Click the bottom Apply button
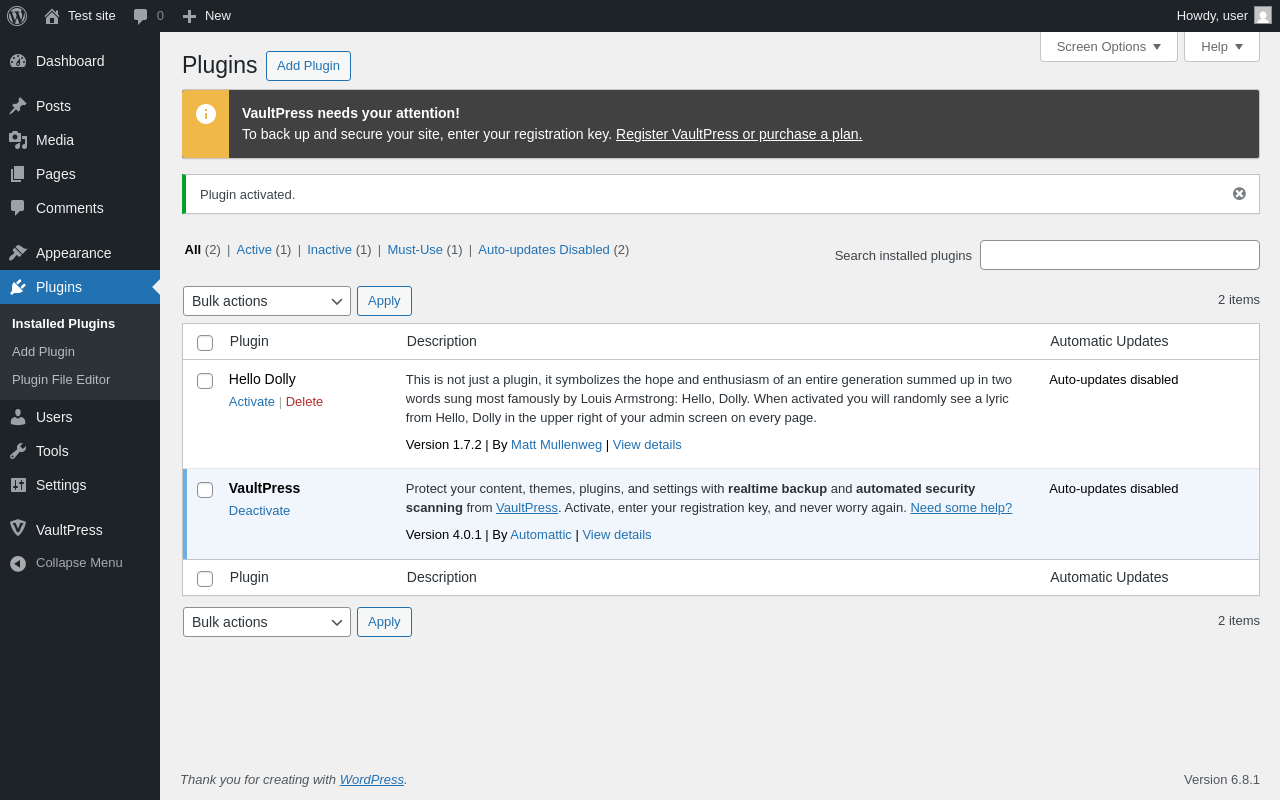Image resolution: width=1280 pixels, height=800 pixels. pos(384,622)
